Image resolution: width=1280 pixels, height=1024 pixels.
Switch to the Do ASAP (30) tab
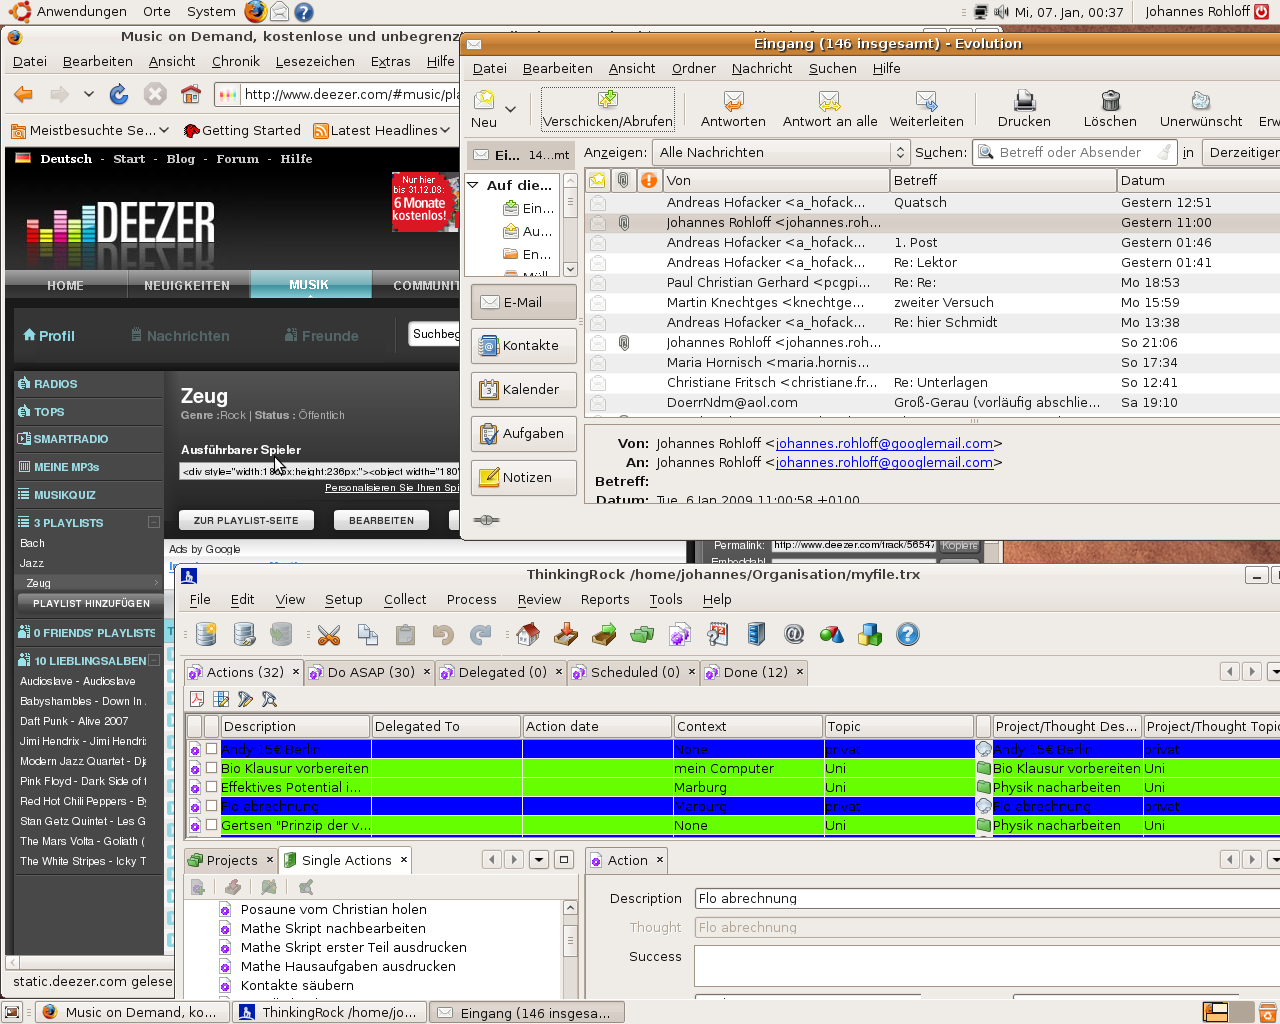click(x=371, y=672)
